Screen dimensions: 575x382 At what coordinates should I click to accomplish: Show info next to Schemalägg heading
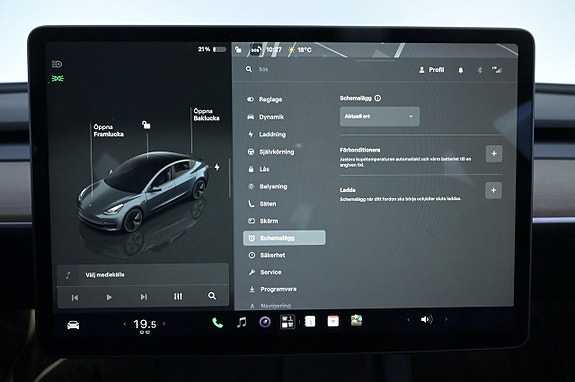point(378,98)
